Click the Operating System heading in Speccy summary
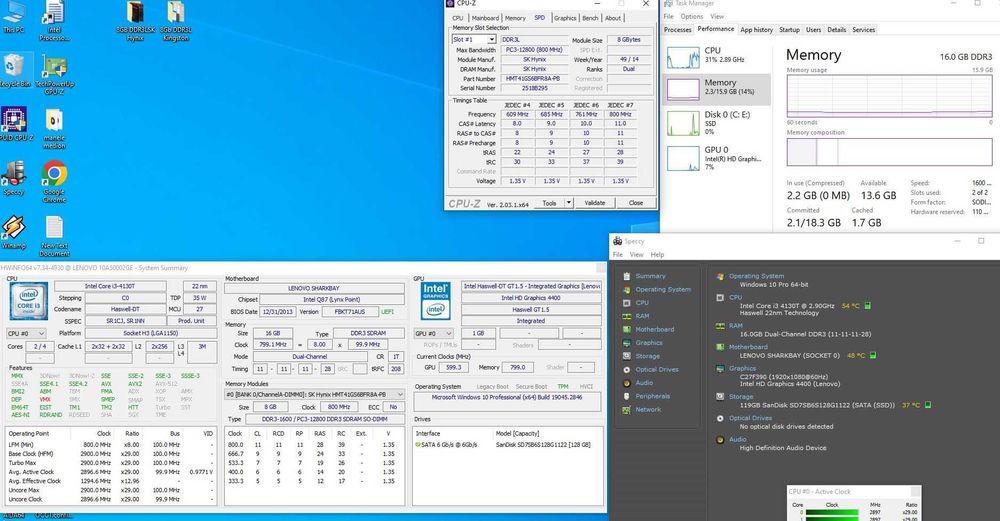The width and height of the screenshot is (1000, 521). (756, 276)
